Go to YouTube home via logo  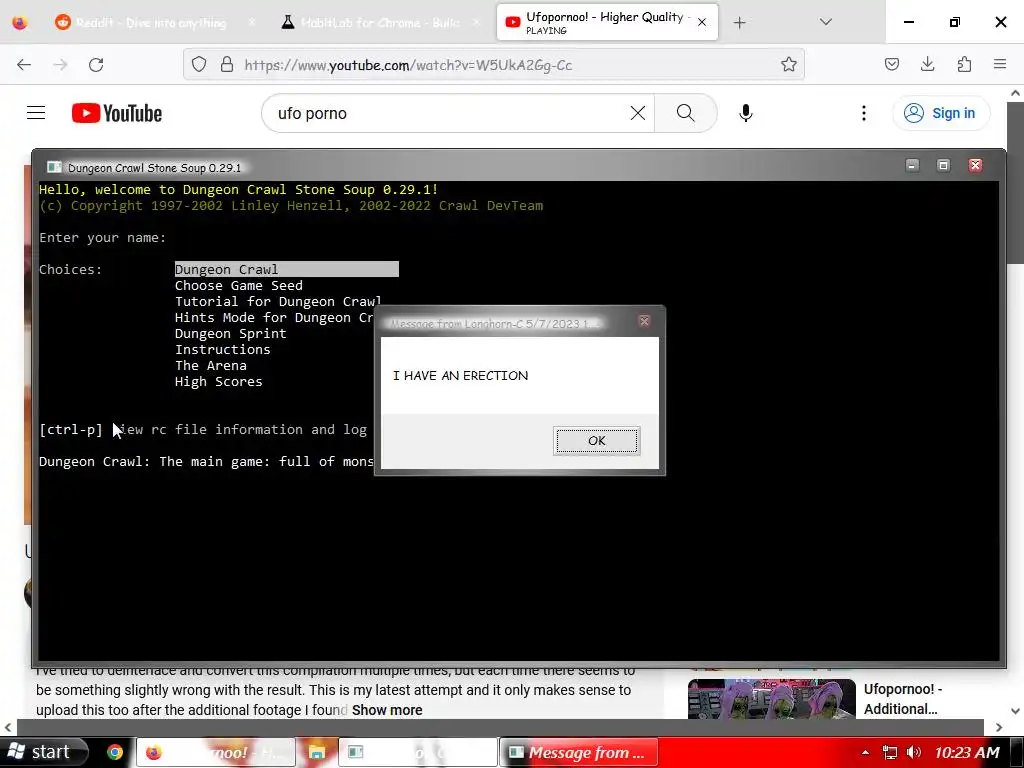(117, 113)
